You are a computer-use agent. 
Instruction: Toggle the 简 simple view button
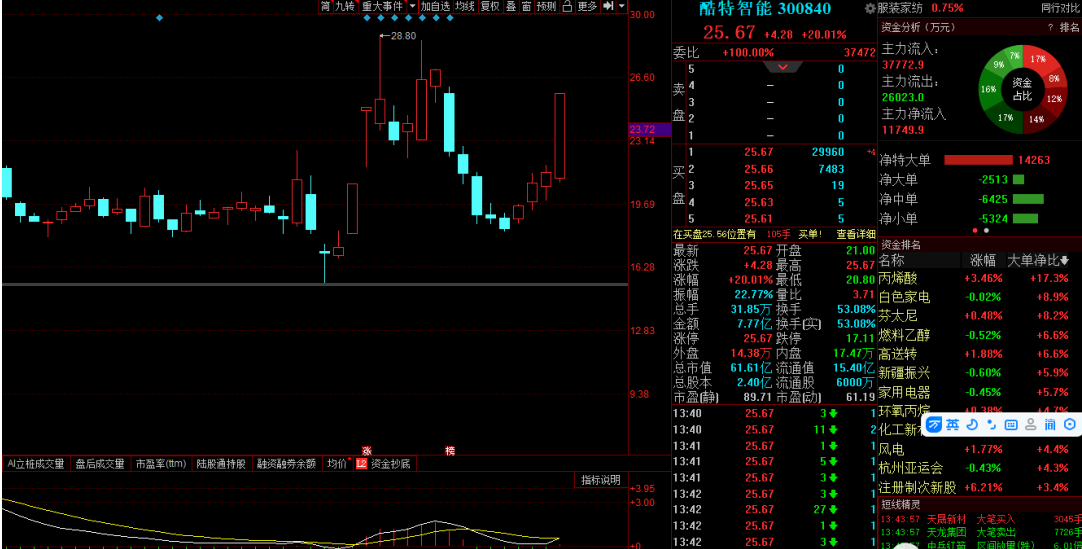[325, 6]
